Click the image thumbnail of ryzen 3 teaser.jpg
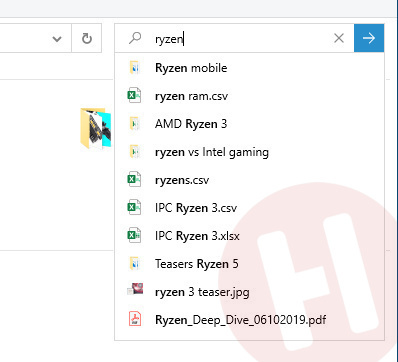This screenshot has height=362, width=398. coord(135,289)
